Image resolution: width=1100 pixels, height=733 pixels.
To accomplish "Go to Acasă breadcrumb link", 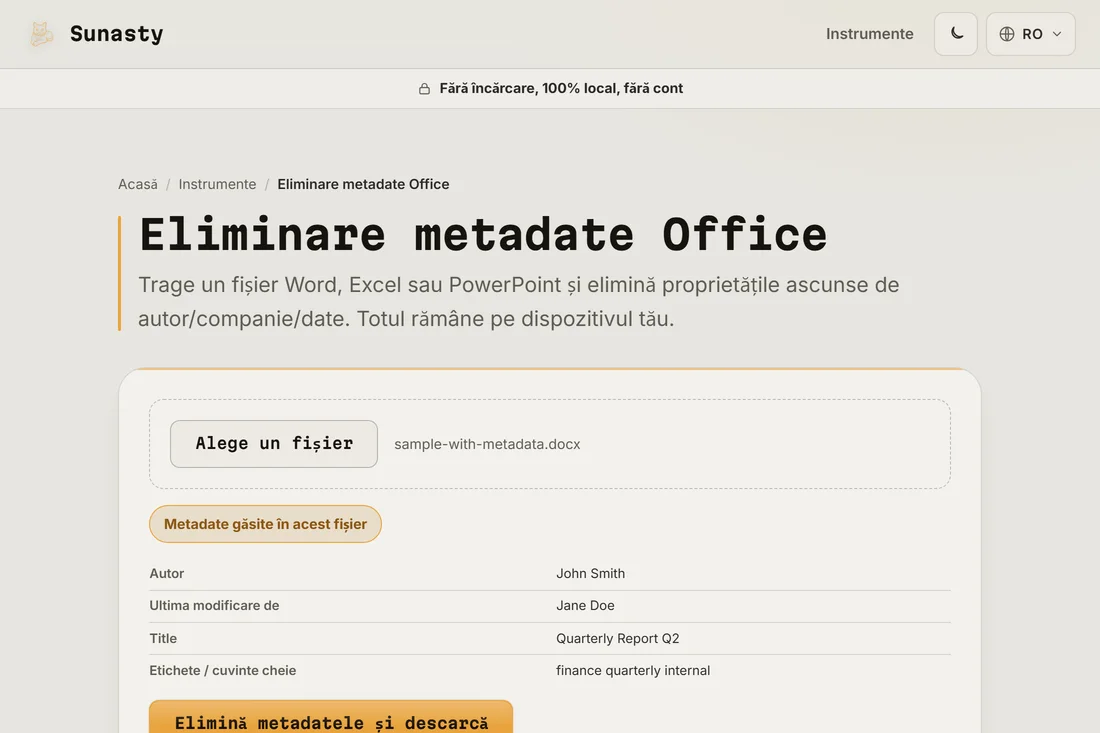I will click(138, 184).
